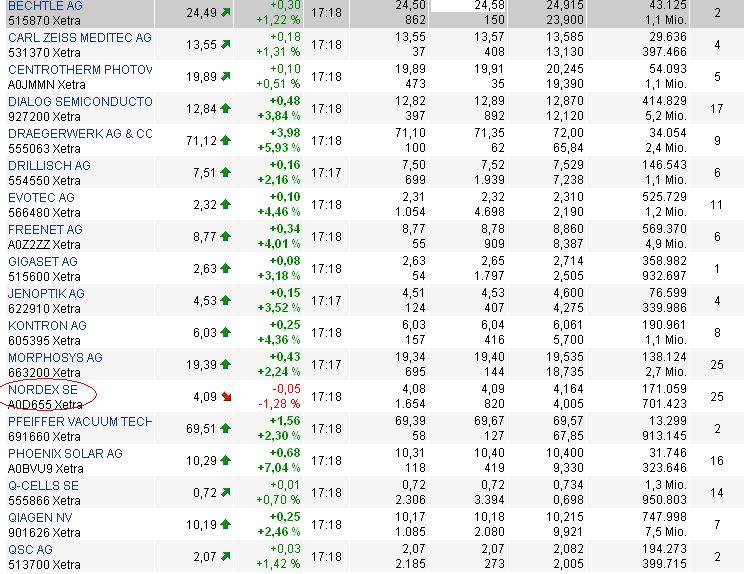745x574 pixels.
Task: Select QSC volume 399.715
Action: click(665, 564)
